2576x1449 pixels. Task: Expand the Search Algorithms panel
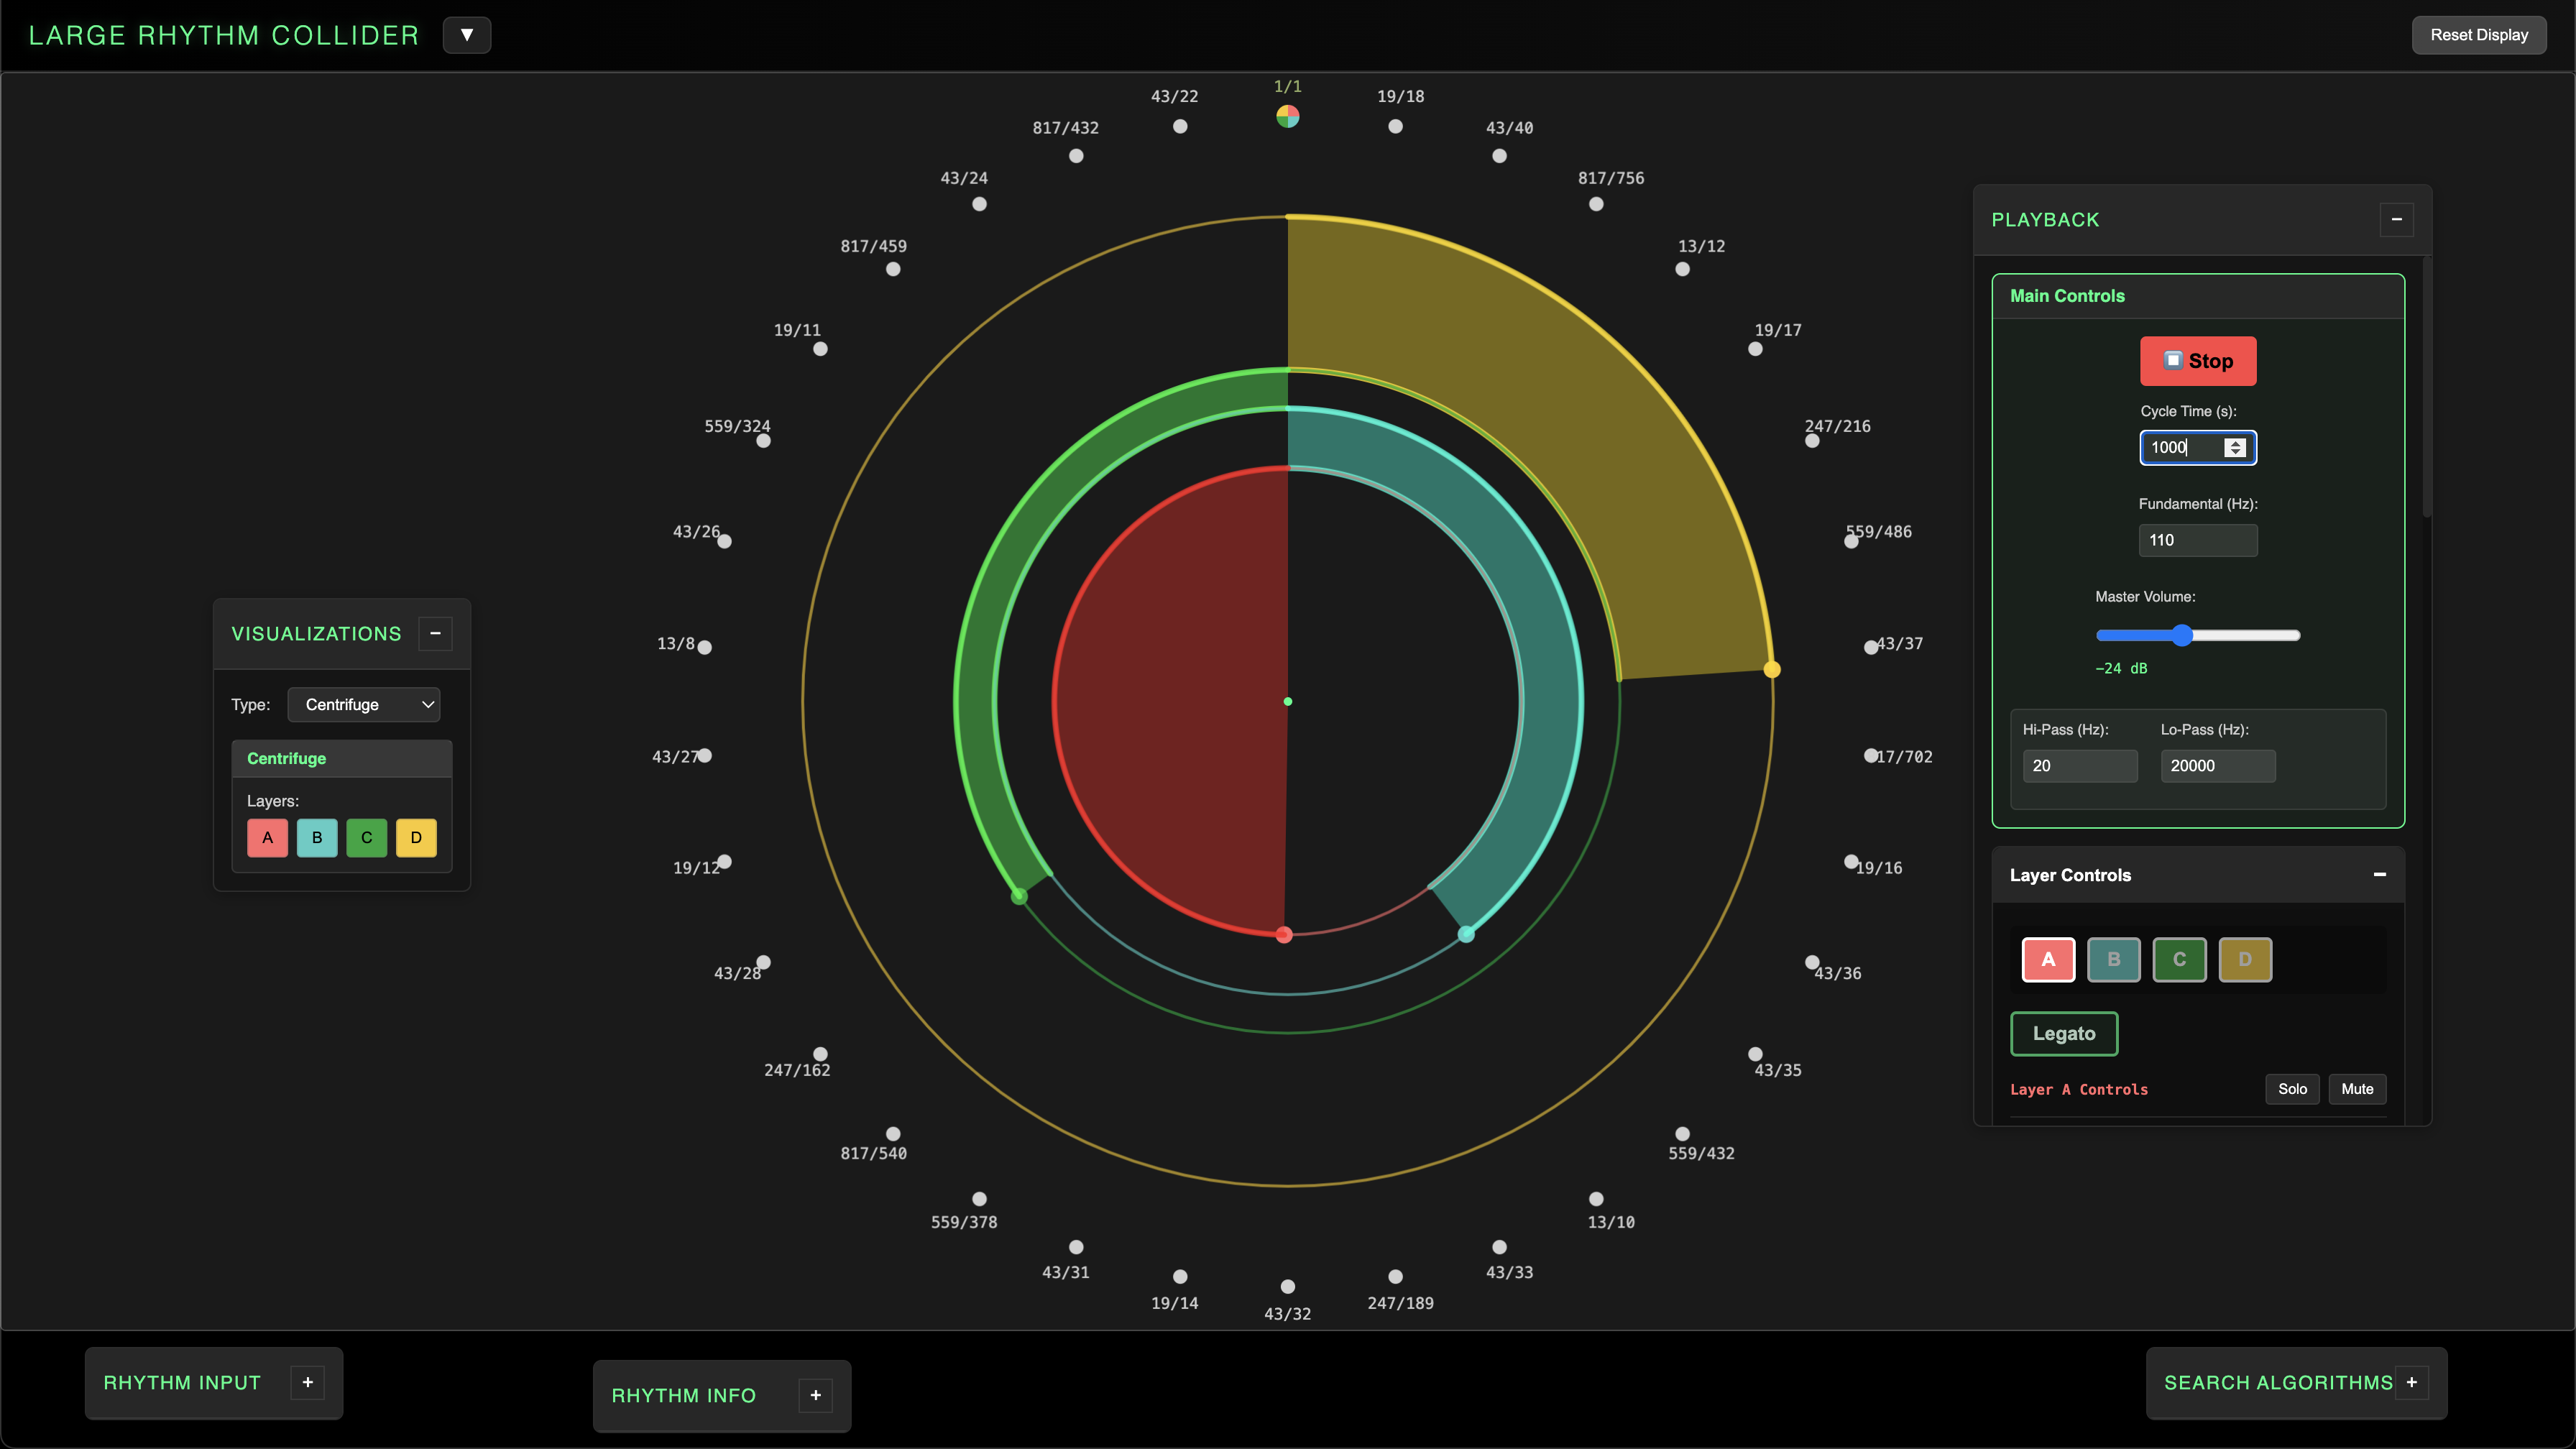[x=2413, y=1382]
